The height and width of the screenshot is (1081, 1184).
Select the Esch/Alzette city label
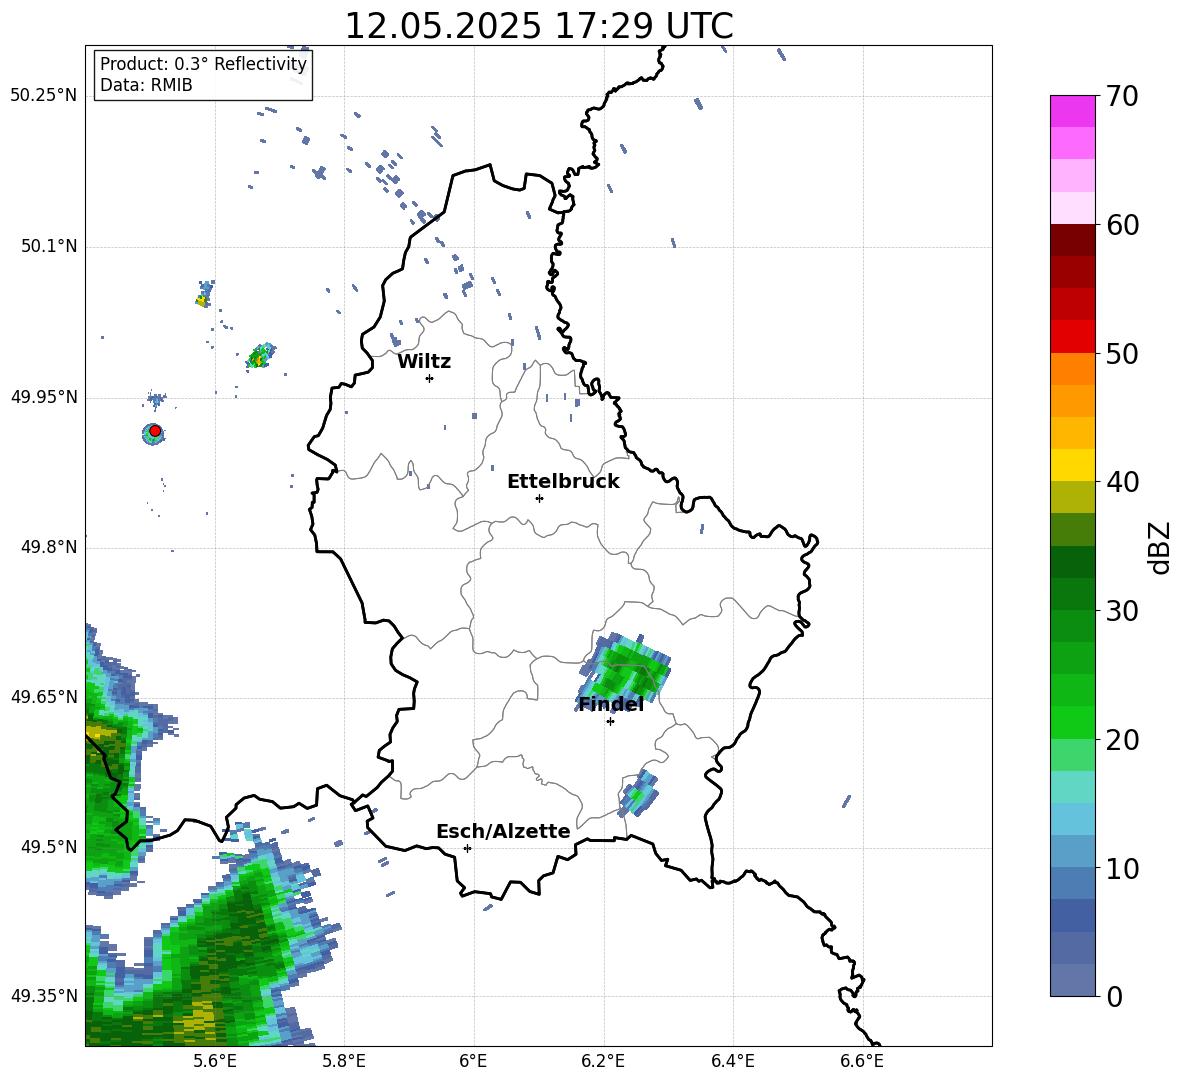click(503, 831)
